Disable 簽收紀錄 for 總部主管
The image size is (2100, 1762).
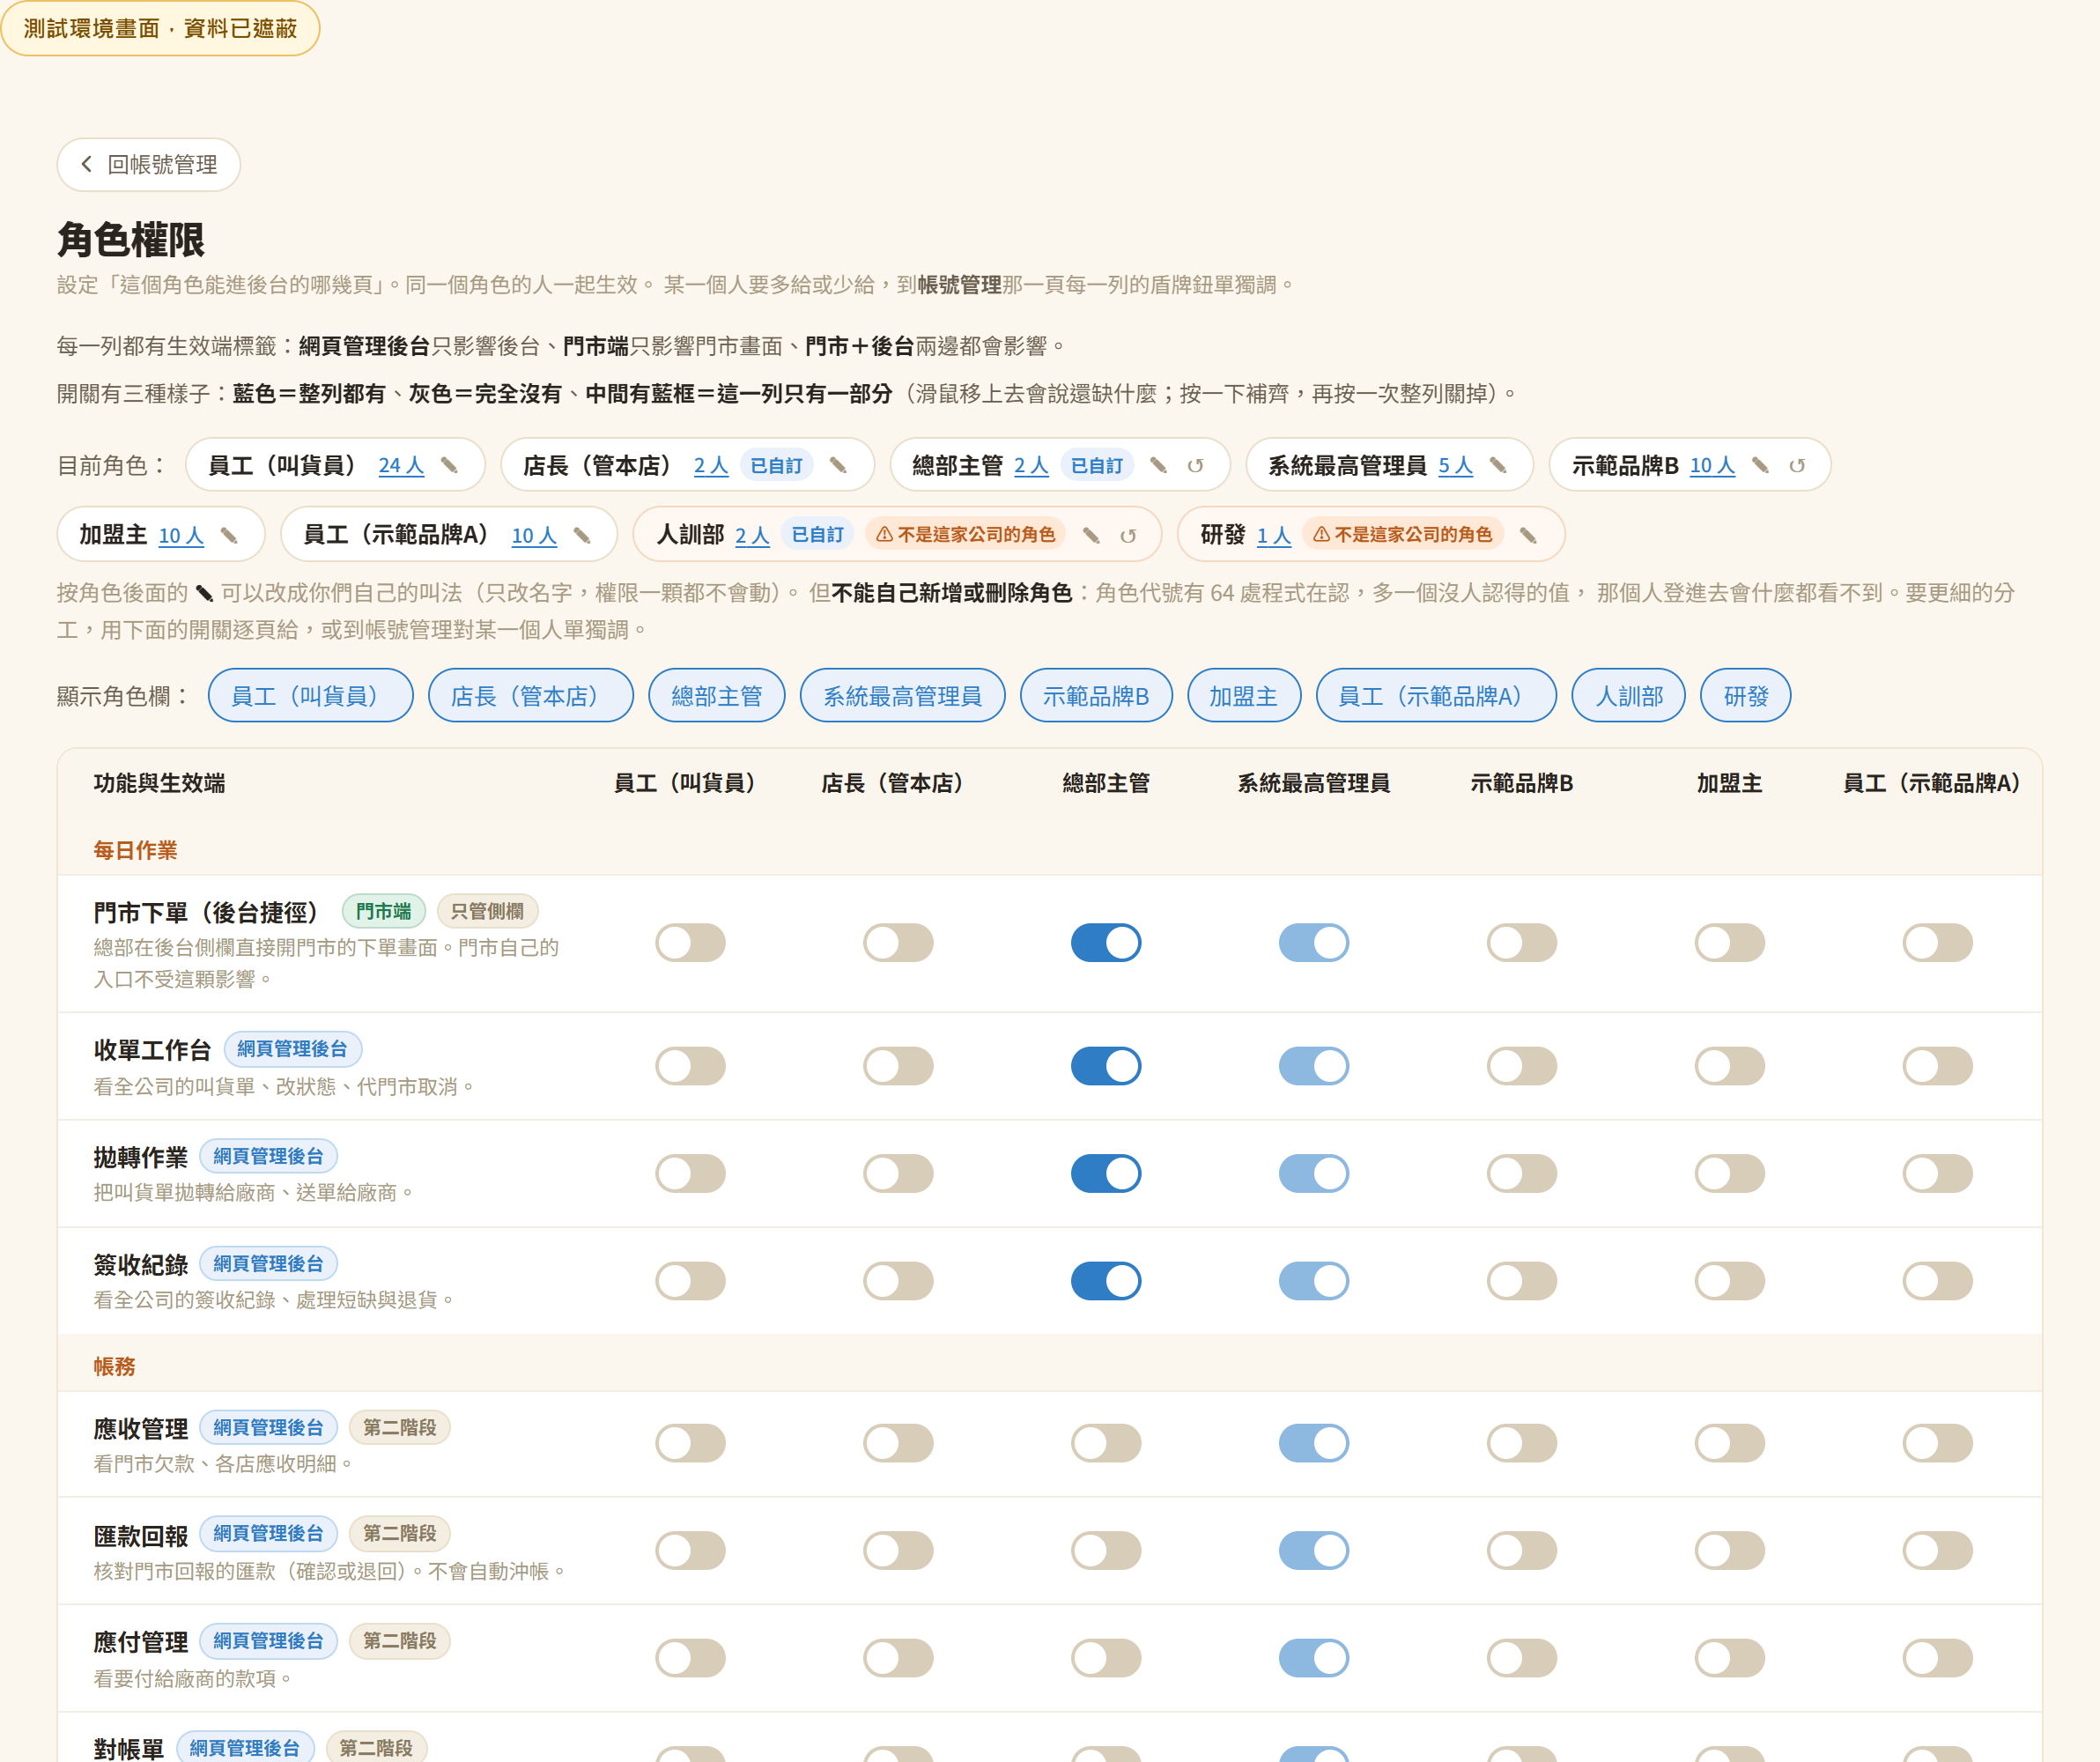(x=1106, y=1281)
